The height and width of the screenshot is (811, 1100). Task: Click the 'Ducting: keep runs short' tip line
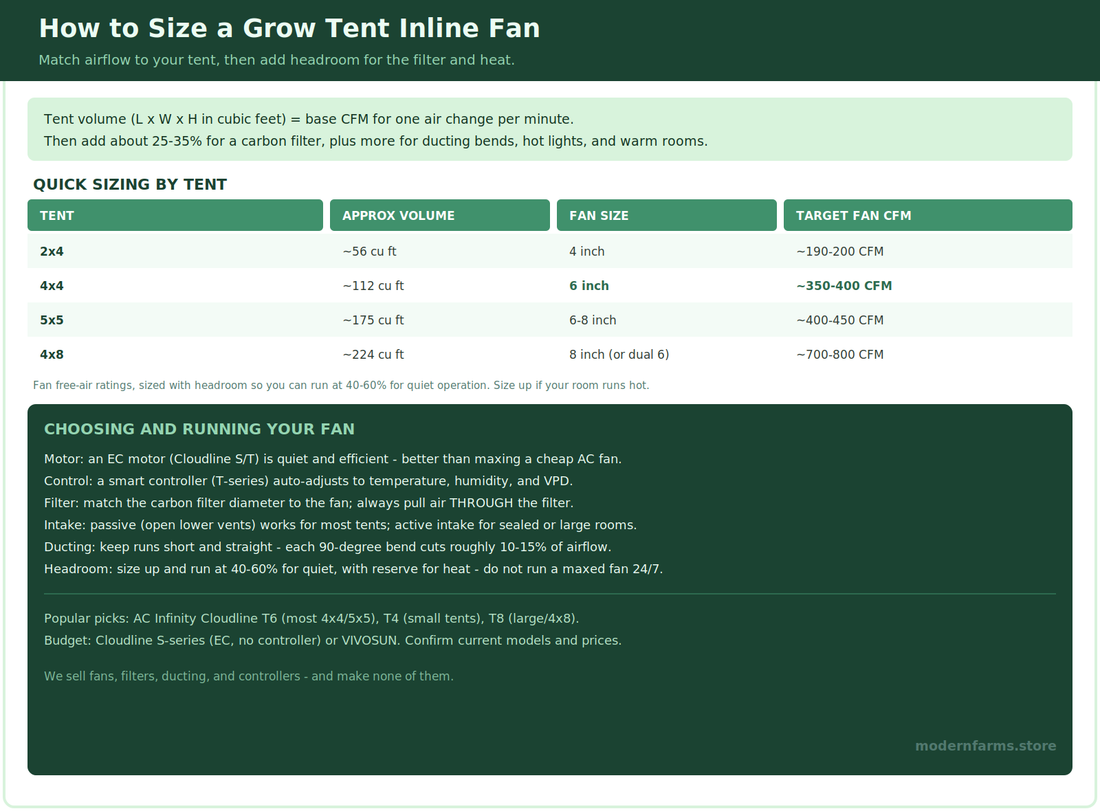[x=328, y=547]
